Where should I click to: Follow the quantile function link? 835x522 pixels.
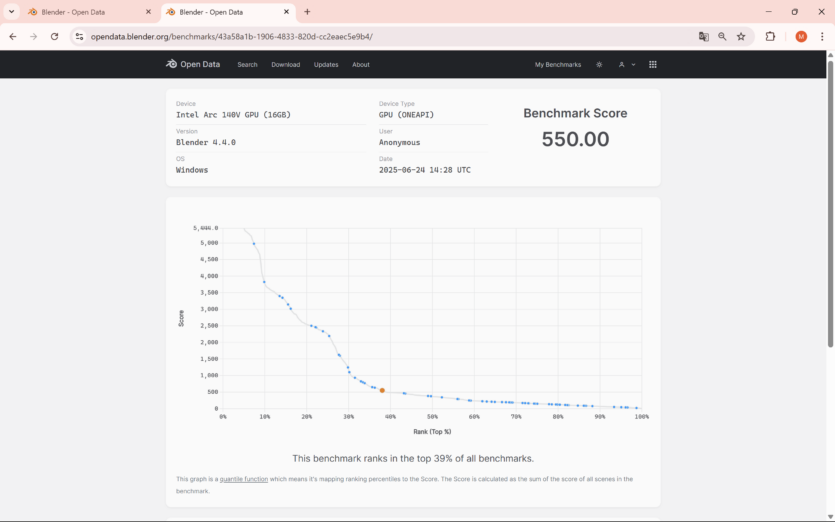click(243, 479)
